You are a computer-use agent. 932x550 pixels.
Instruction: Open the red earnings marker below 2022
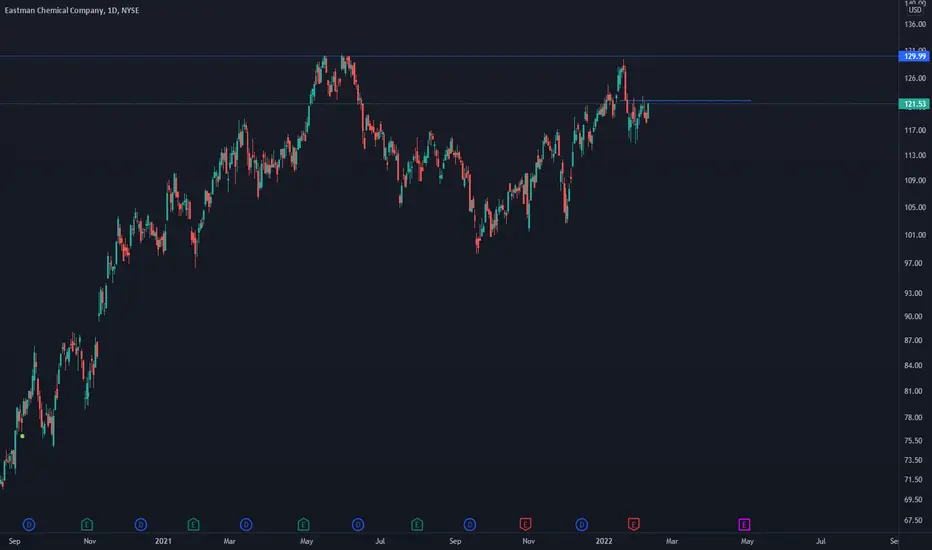(634, 524)
